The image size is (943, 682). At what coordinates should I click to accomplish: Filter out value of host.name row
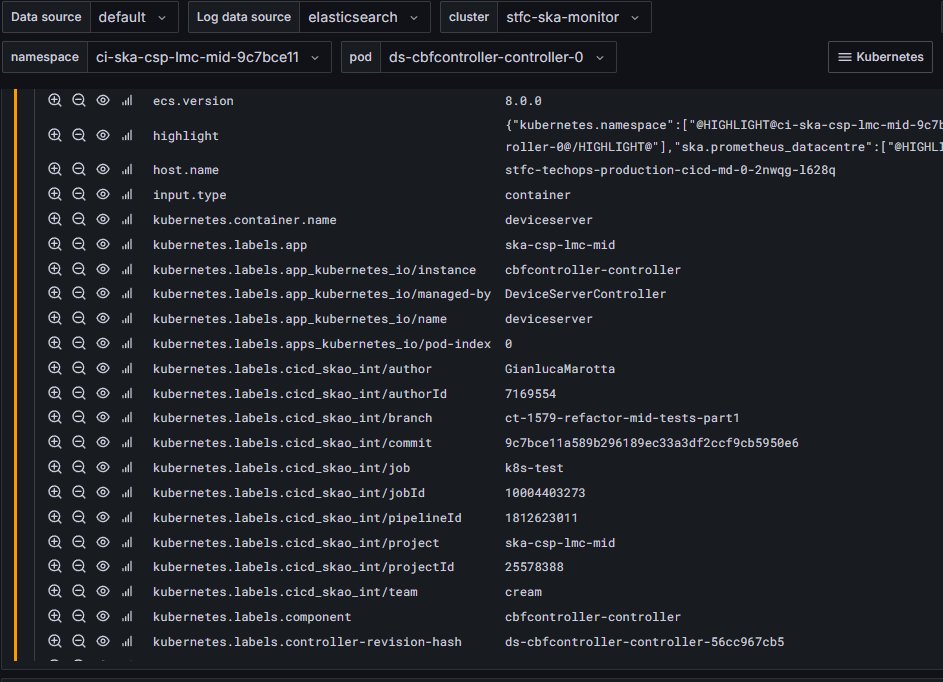pos(79,170)
